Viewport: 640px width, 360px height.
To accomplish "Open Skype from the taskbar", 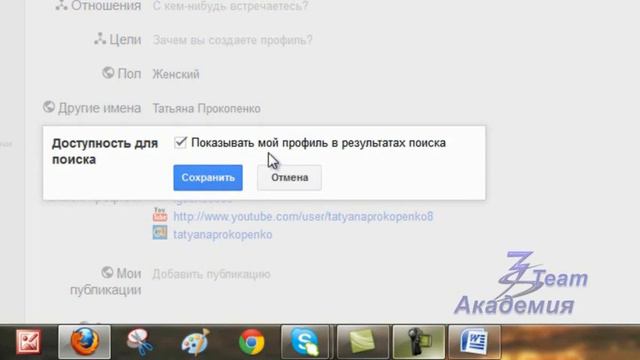I will pos(305,342).
